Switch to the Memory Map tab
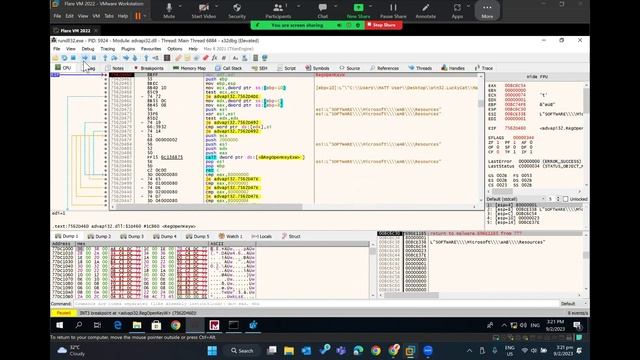This screenshot has height=360, width=640. coord(189,68)
